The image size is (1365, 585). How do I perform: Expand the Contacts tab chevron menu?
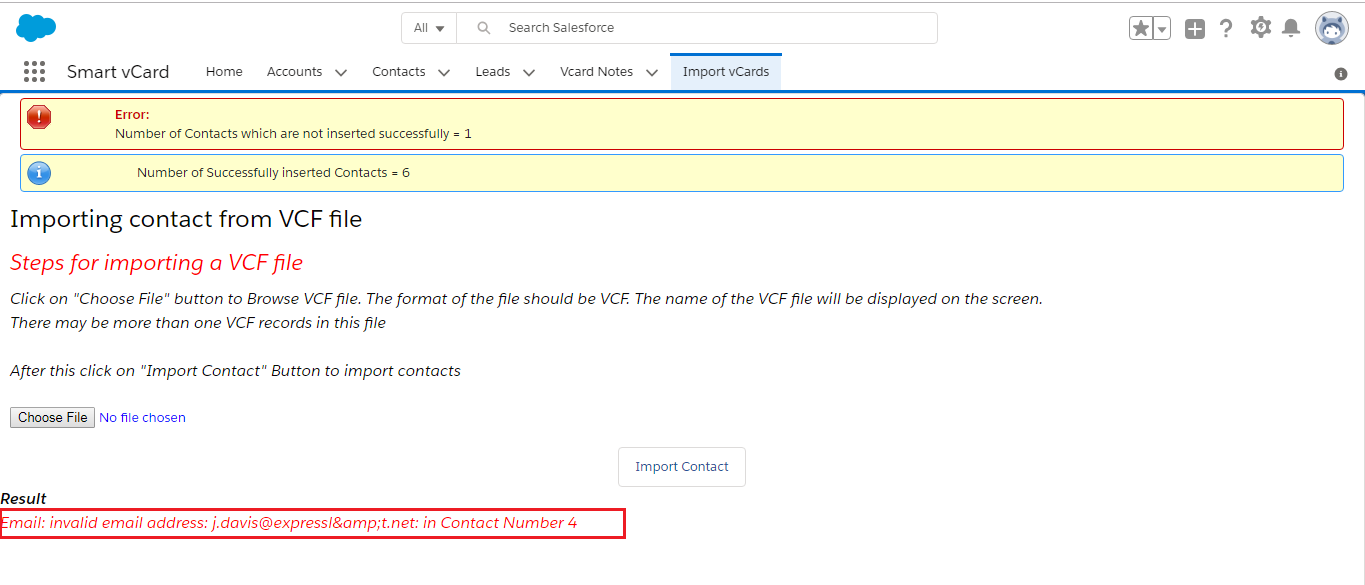point(444,72)
